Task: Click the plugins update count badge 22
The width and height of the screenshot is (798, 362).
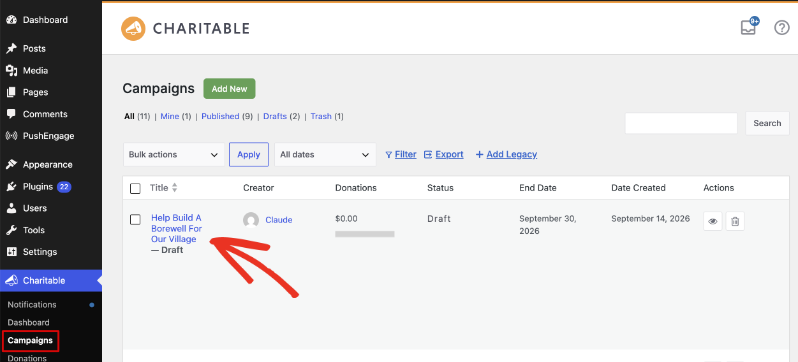Action: (x=64, y=187)
